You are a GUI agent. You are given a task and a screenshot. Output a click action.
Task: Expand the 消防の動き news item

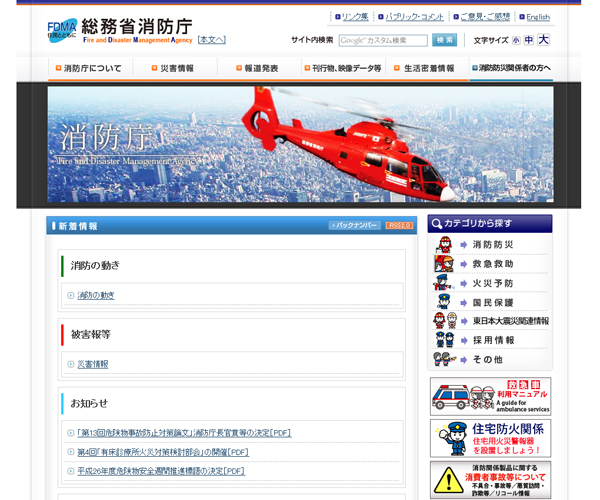tap(96, 295)
